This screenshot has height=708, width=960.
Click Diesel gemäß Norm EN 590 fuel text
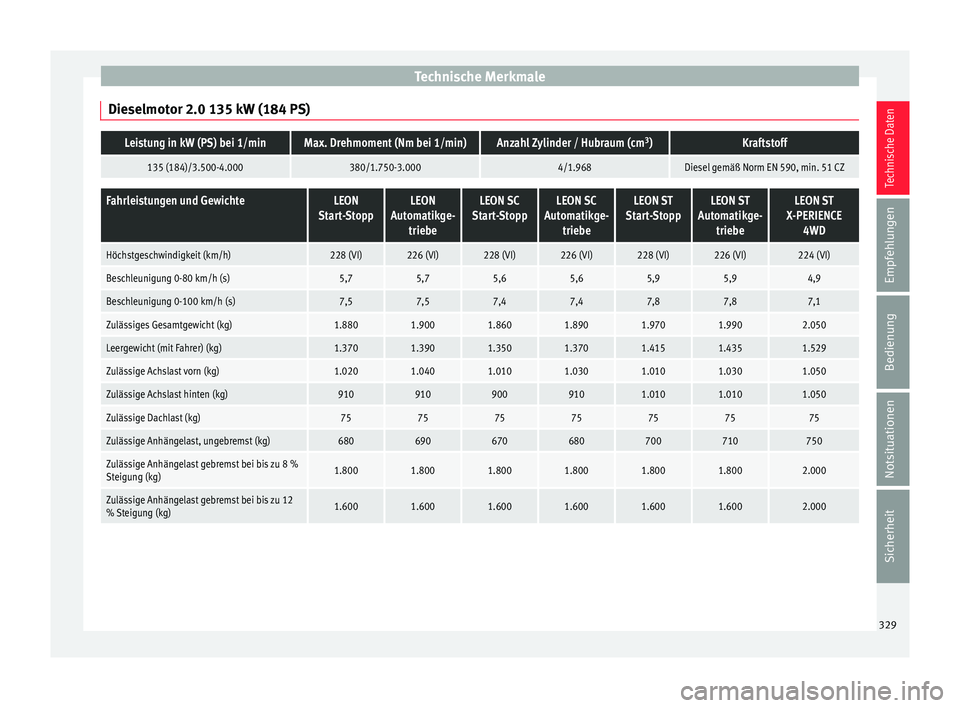[765, 167]
